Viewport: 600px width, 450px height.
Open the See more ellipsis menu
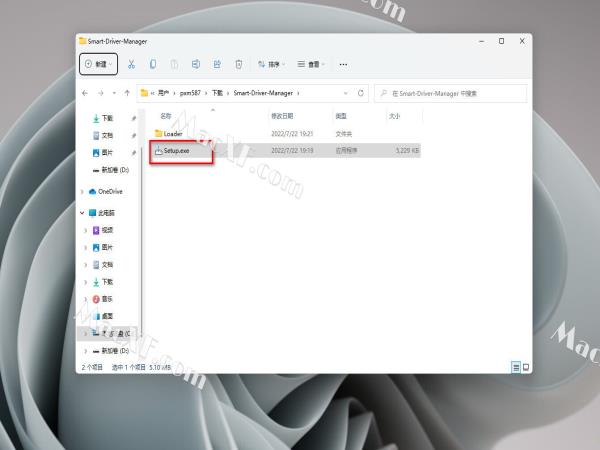tap(343, 64)
